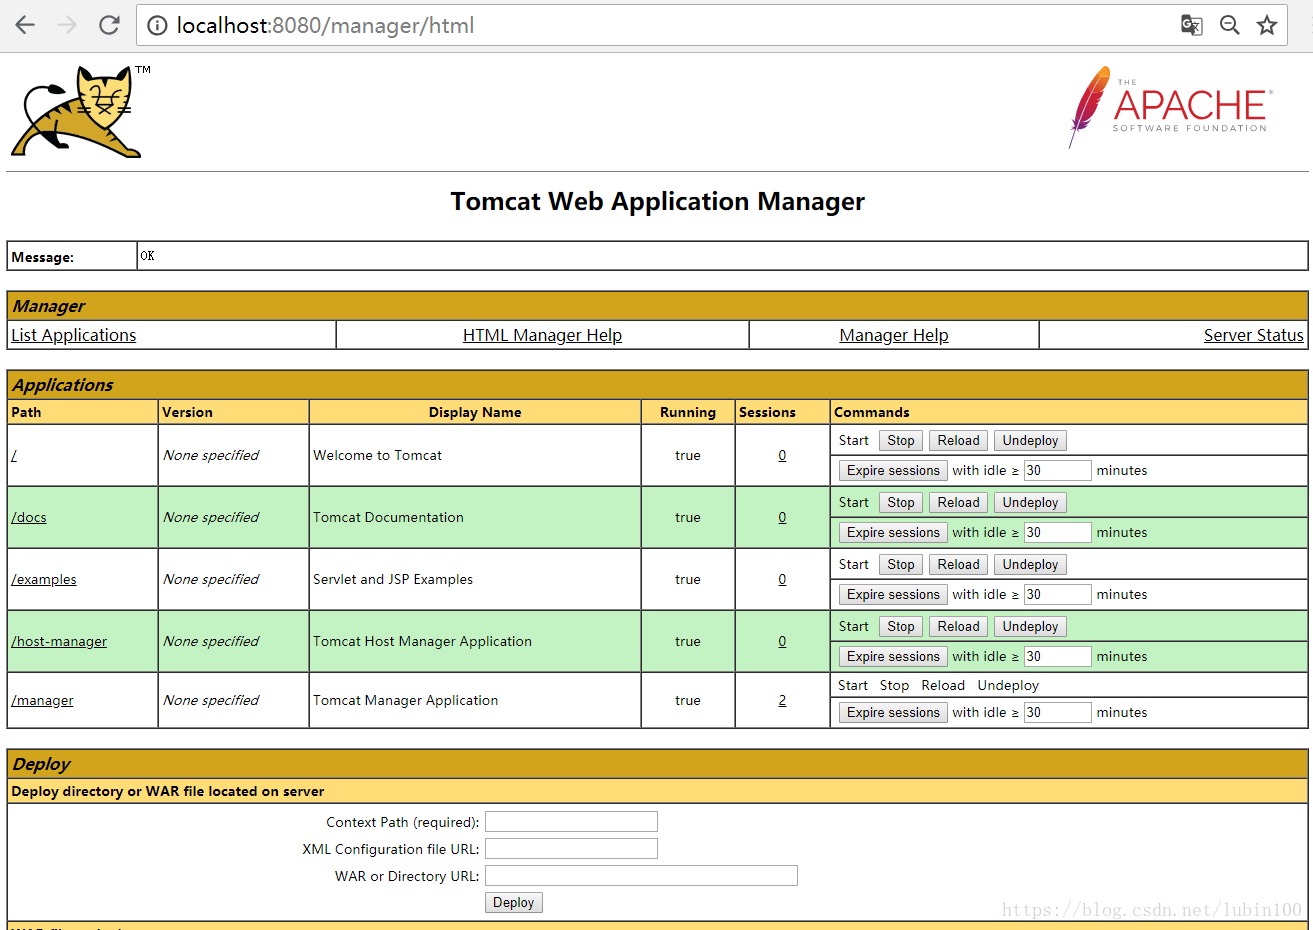The image size is (1313, 930).
Task: Open the /host-manager application link
Action: [59, 641]
